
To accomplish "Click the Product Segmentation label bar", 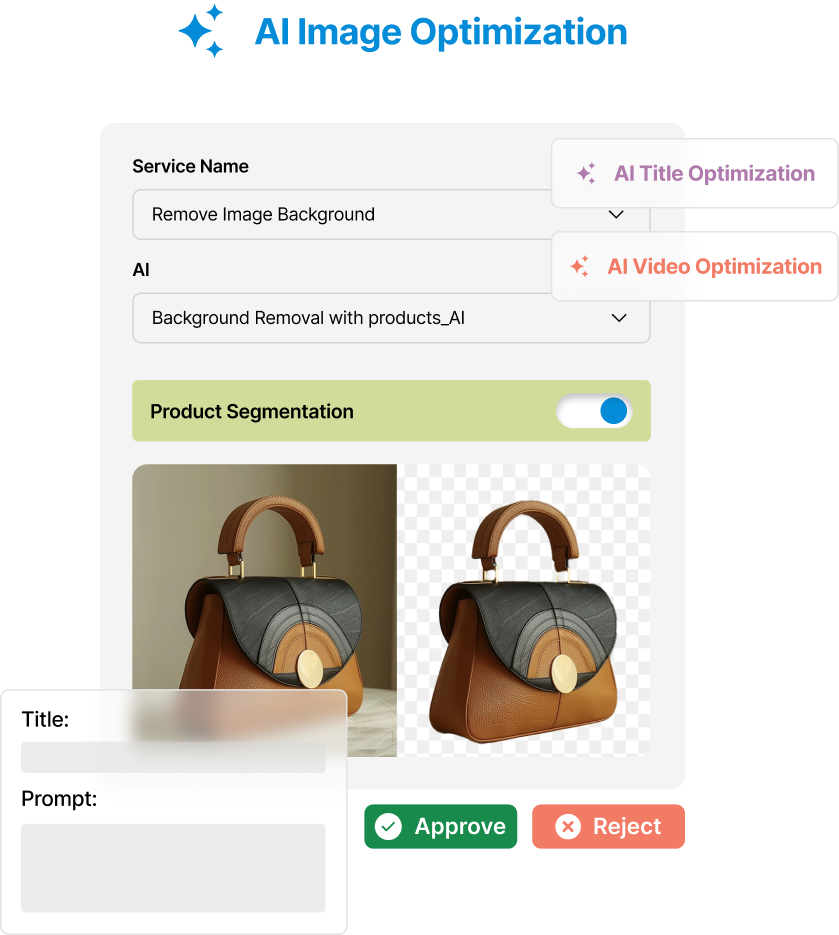I will pos(391,411).
